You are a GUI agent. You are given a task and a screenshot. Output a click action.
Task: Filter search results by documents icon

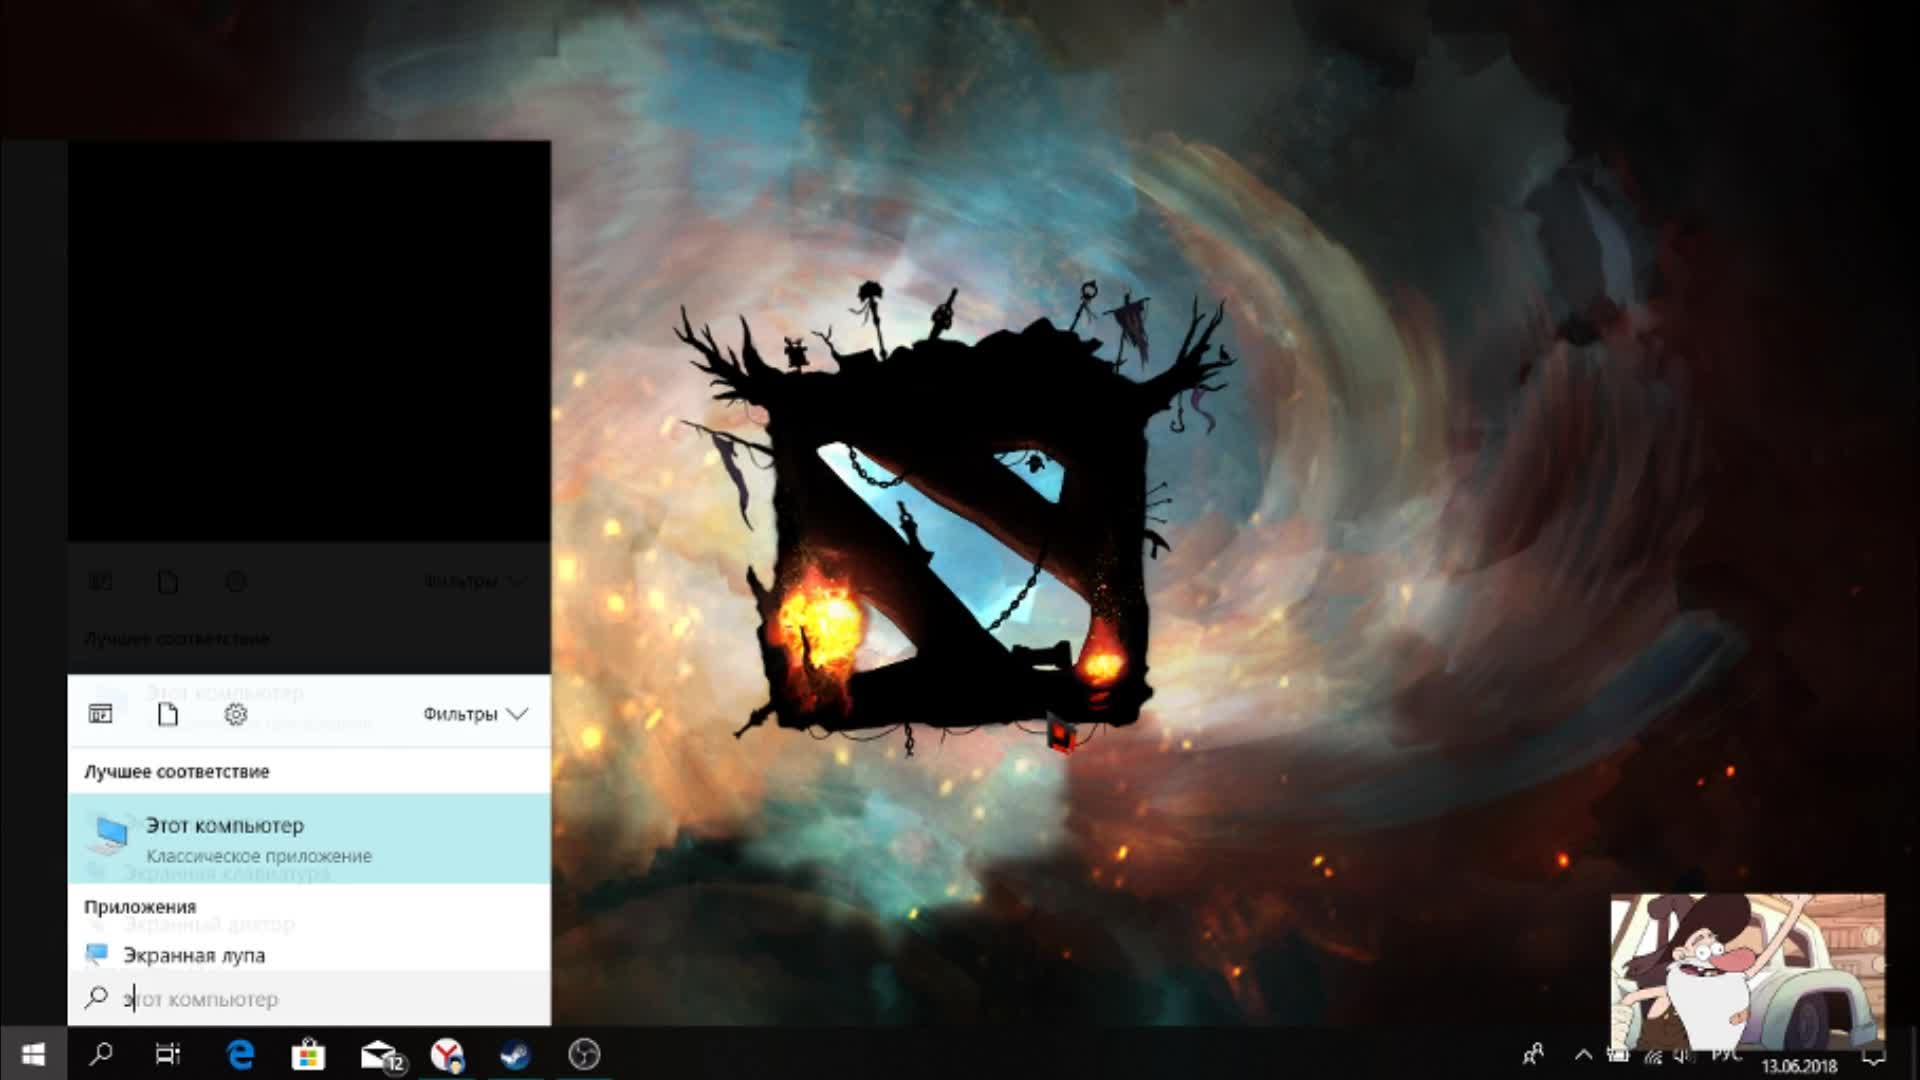(x=168, y=714)
